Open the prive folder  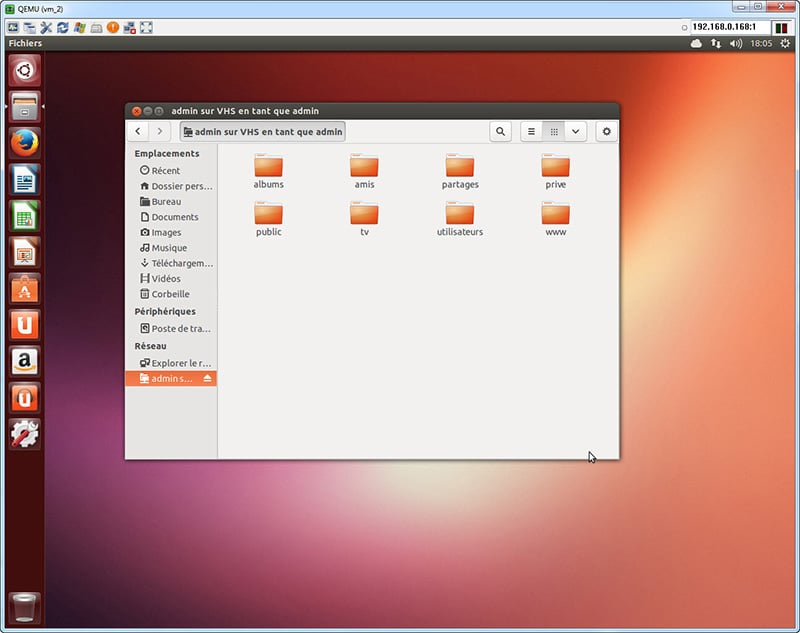(x=556, y=171)
